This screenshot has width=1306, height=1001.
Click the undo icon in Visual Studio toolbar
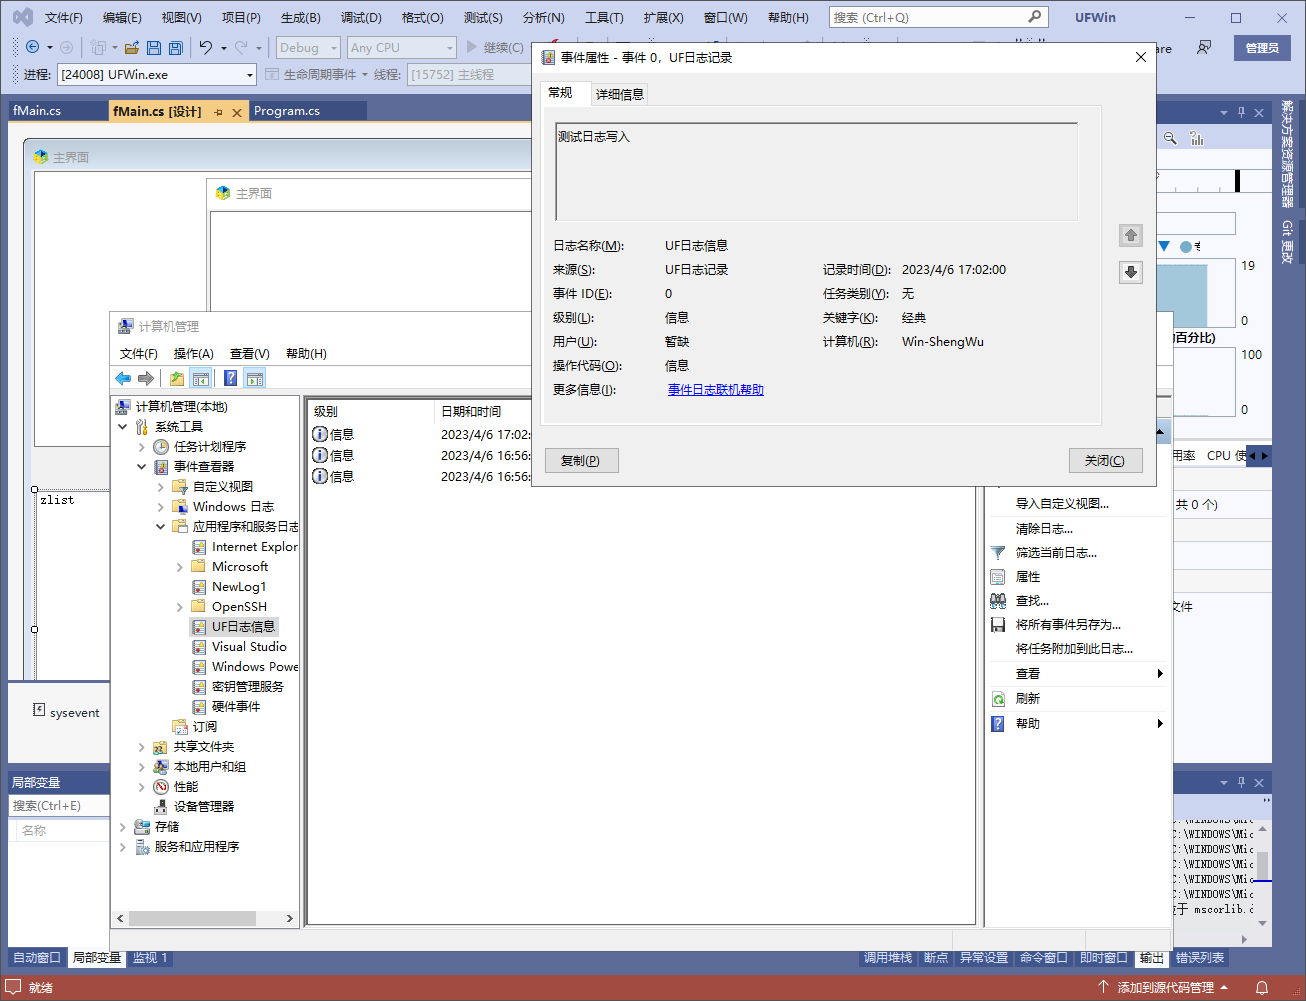pyautogui.click(x=205, y=47)
